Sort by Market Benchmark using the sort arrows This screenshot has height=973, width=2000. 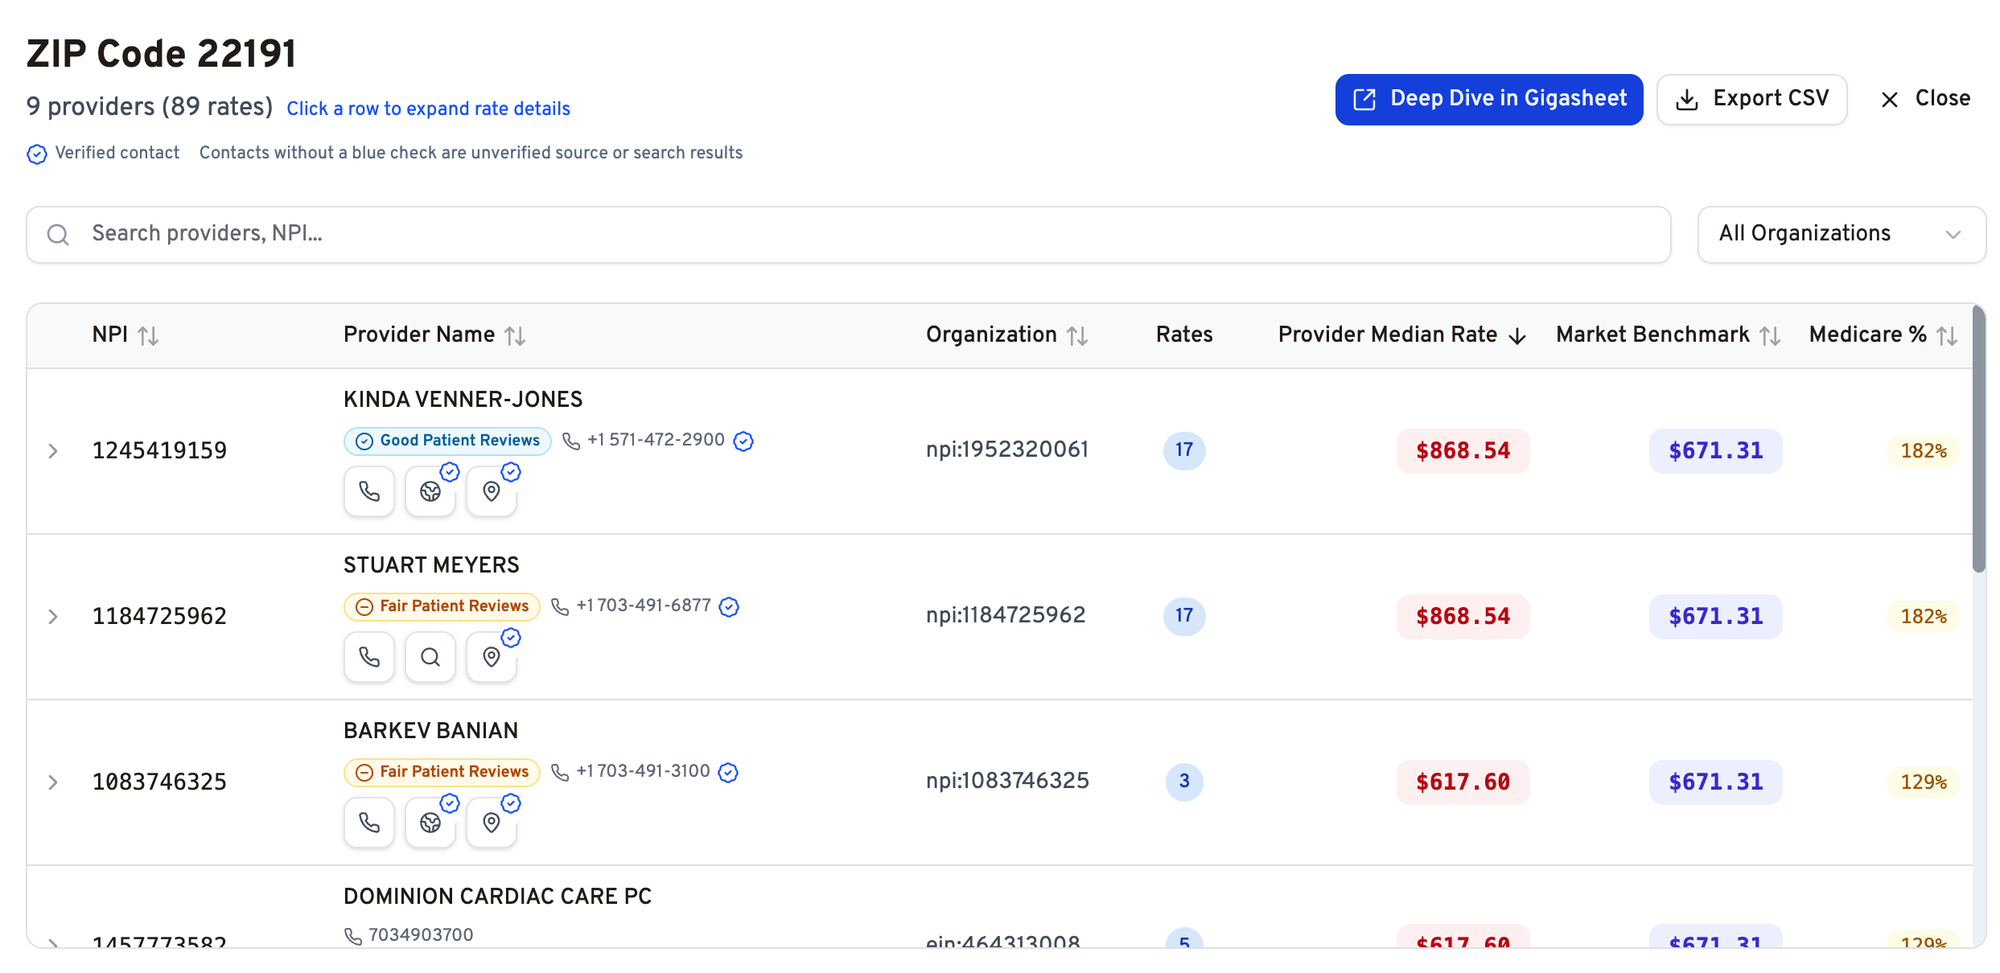coord(1770,336)
